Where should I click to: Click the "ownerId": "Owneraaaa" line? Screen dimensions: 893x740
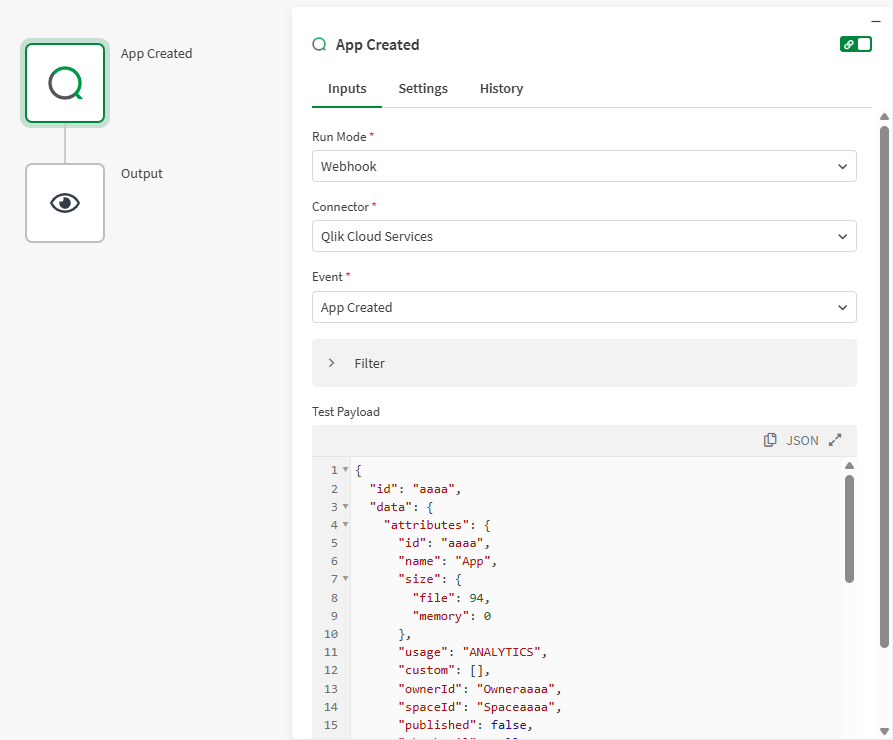(480, 689)
